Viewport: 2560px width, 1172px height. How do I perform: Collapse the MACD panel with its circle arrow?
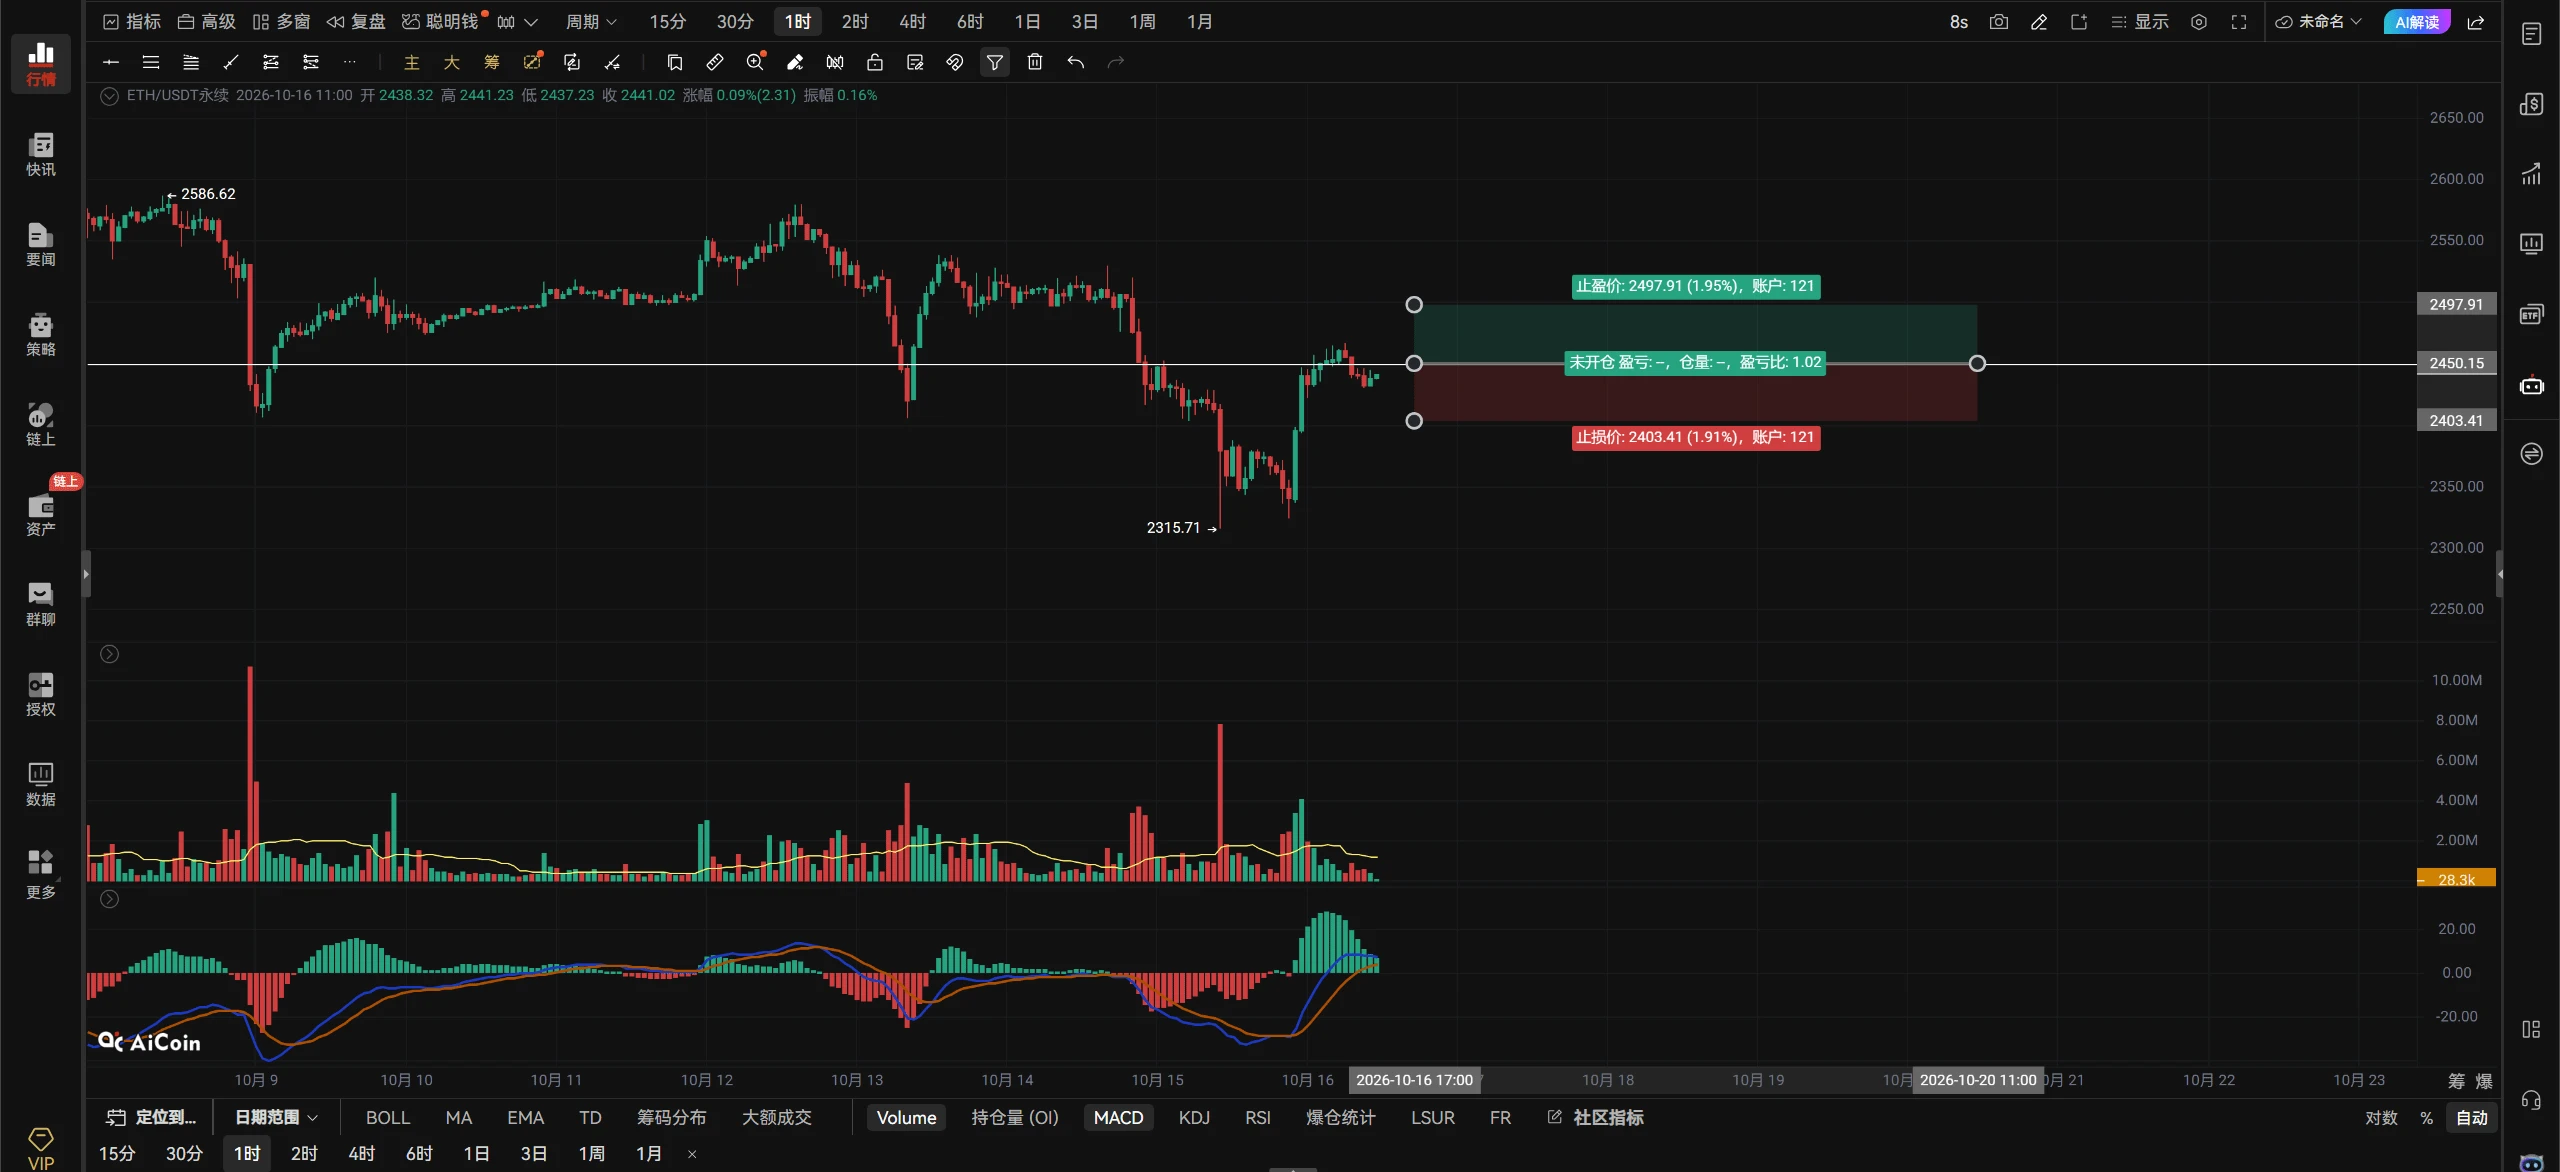(110, 899)
